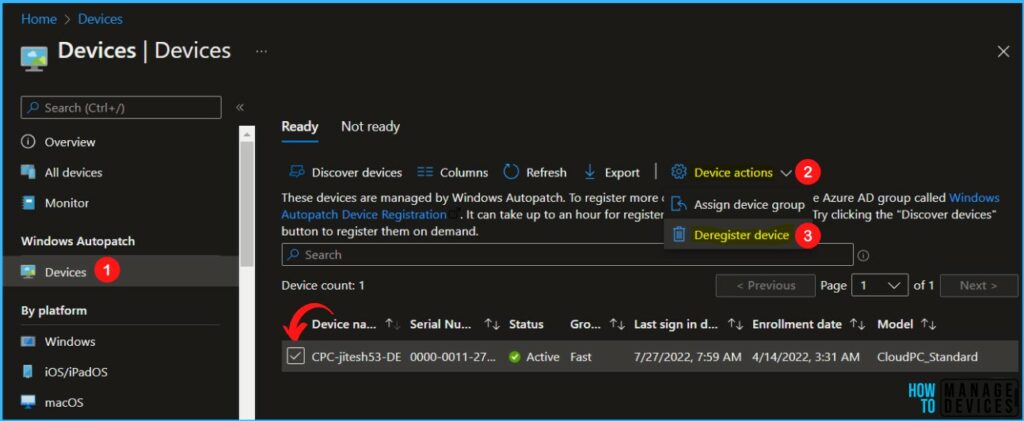Focus the device list Search field
The image size is (1024, 421).
coord(567,255)
